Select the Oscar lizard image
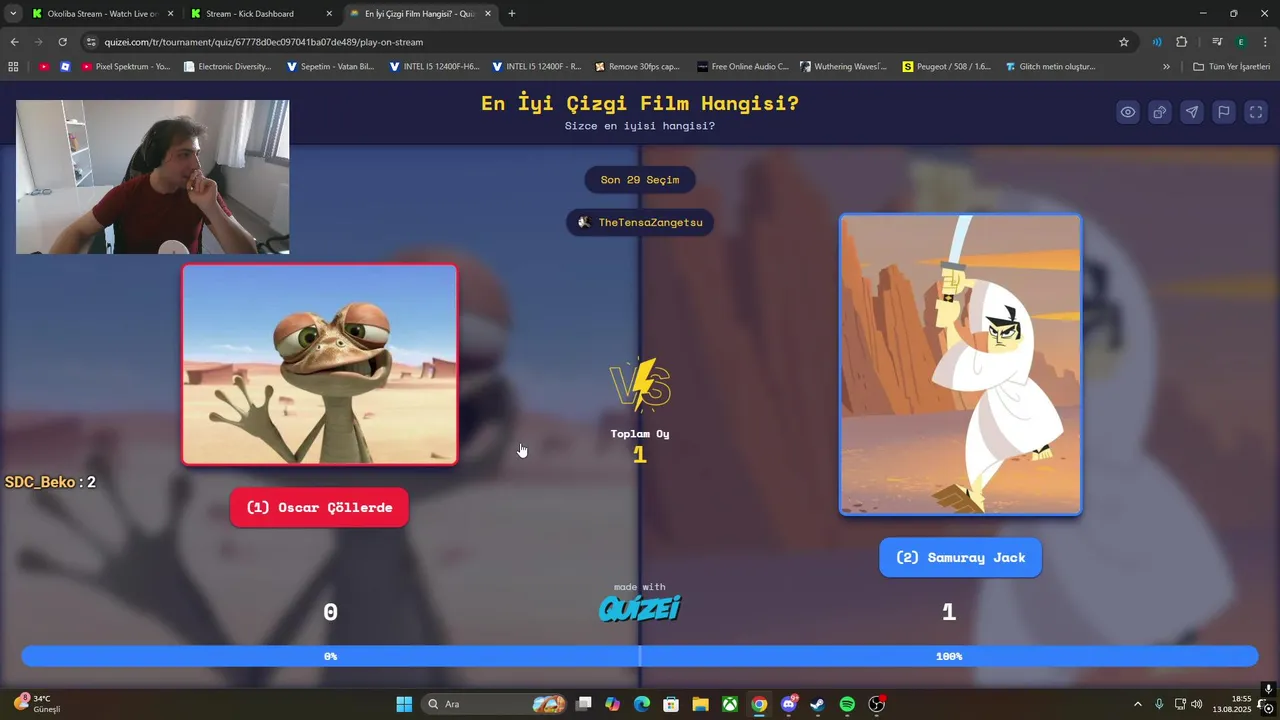This screenshot has height=720, width=1280. click(x=320, y=365)
